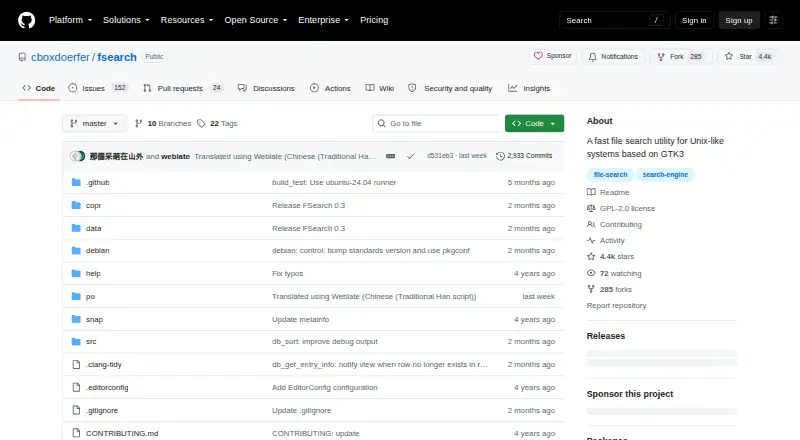Click the Sign up button
800x440 pixels.
[x=739, y=20]
